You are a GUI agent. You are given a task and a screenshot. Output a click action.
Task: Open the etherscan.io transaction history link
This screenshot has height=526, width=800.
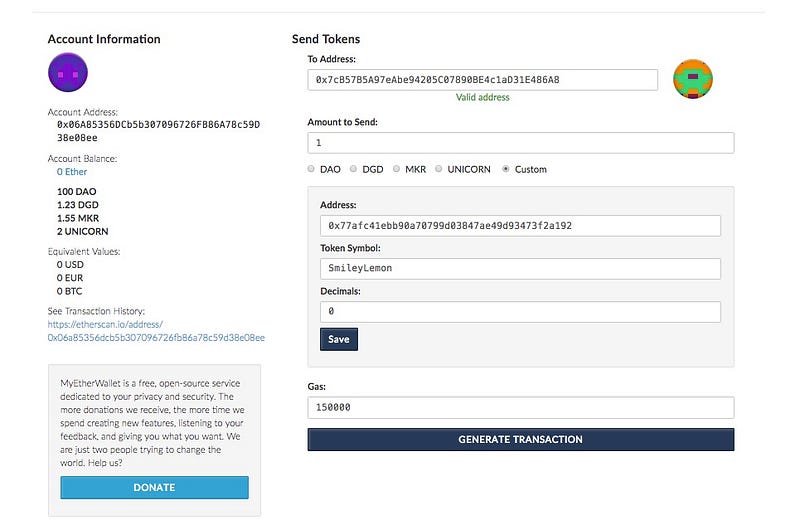tap(156, 331)
